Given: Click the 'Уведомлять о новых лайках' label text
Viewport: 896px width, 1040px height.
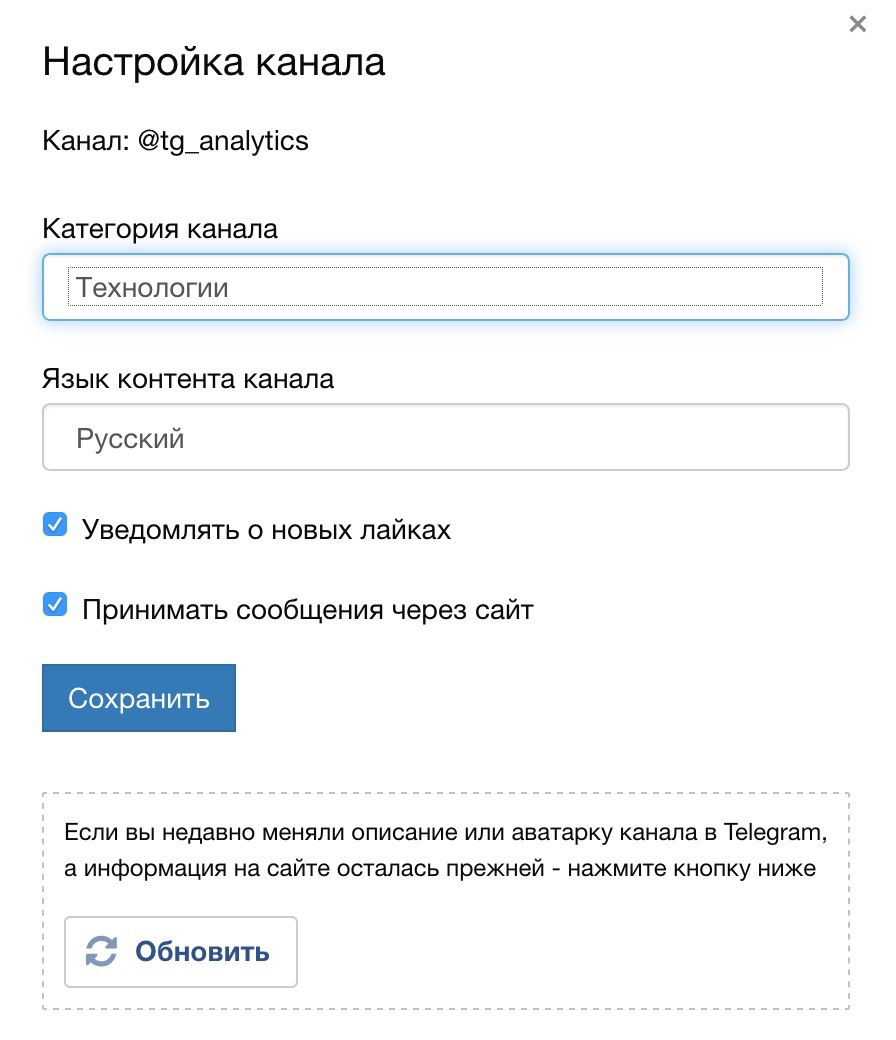Looking at the screenshot, I should [x=267, y=529].
